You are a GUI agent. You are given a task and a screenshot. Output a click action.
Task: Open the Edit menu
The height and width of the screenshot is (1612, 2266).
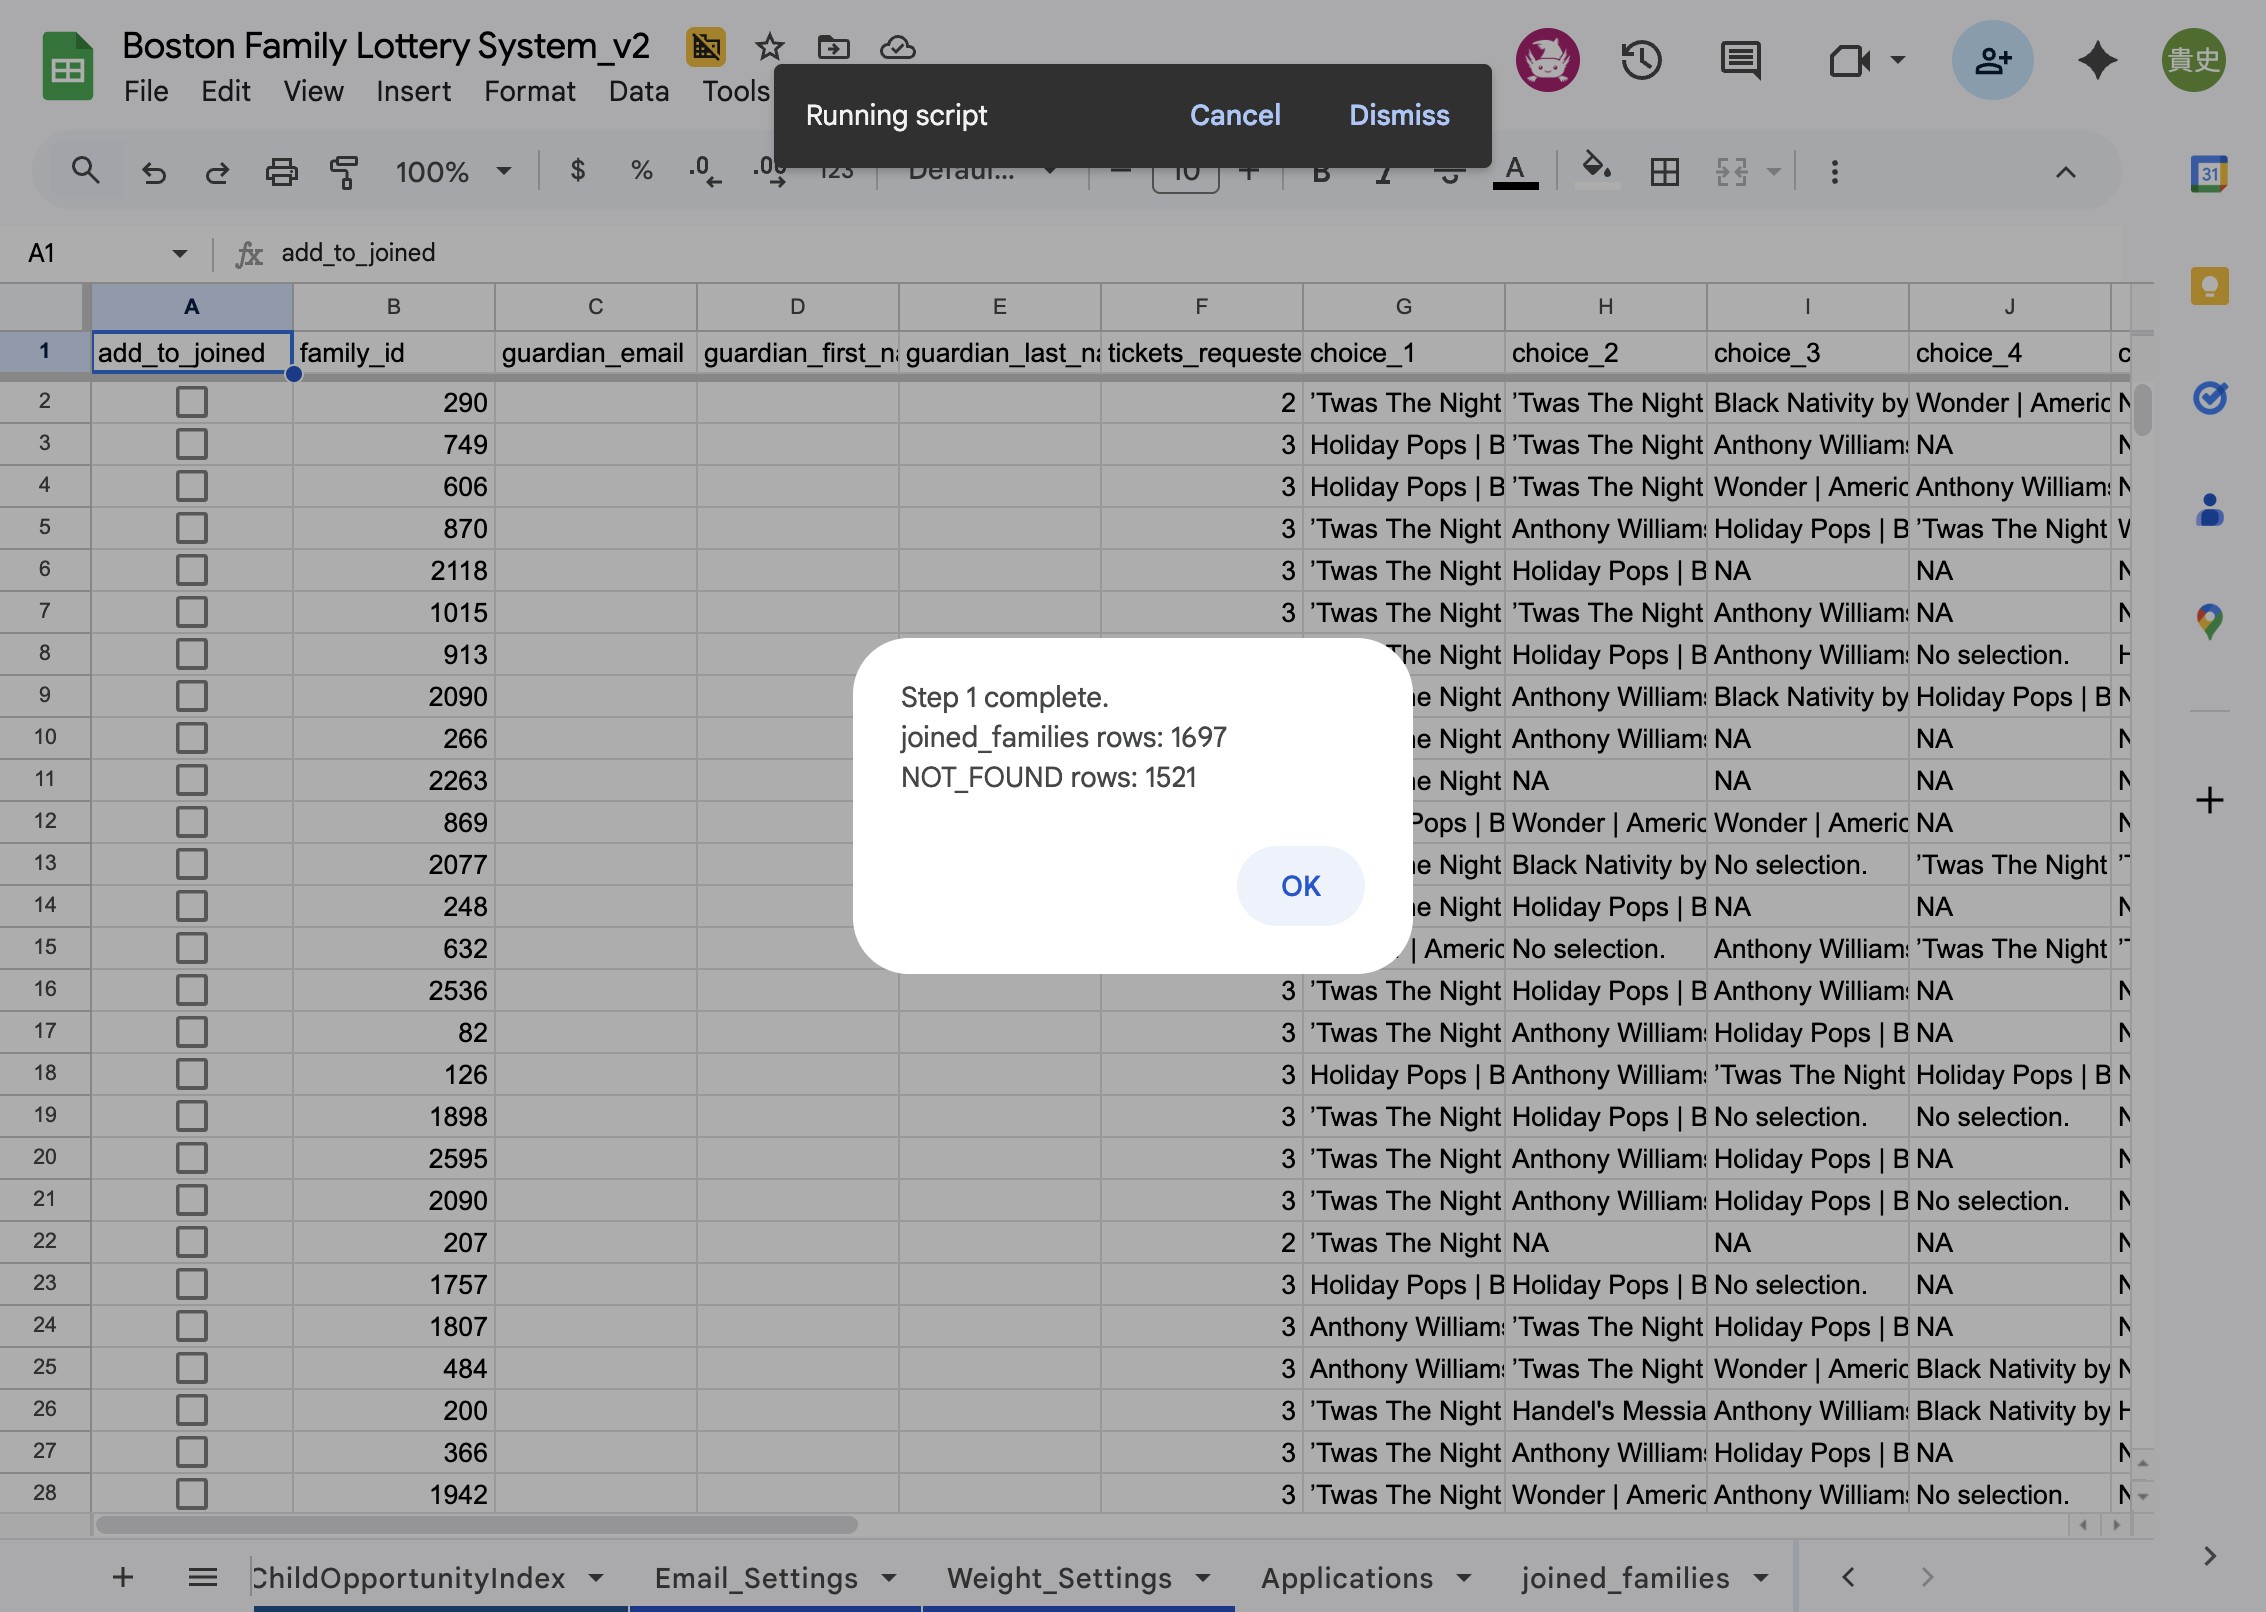click(x=226, y=91)
